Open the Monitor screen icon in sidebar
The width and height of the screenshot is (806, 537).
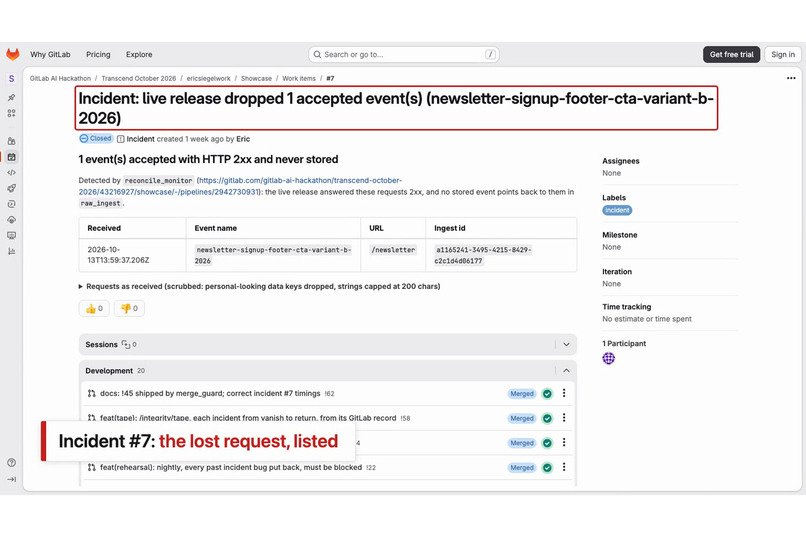[11, 235]
